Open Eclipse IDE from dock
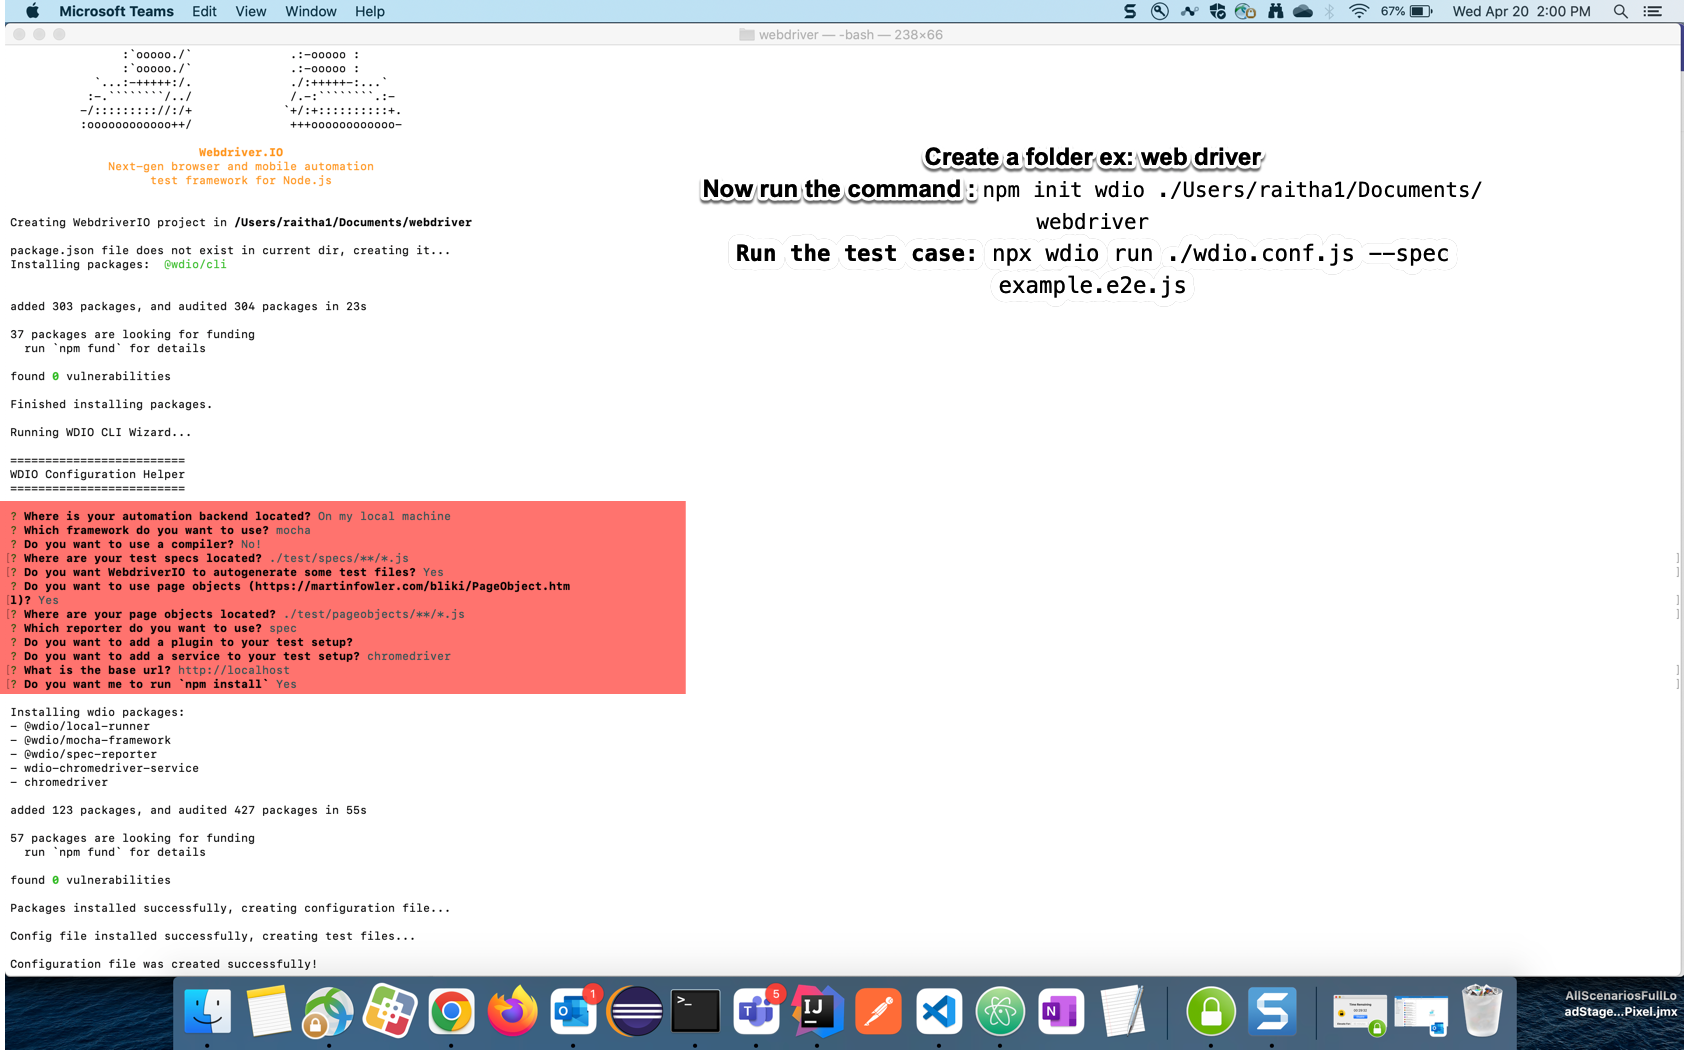This screenshot has width=1684, height=1050. [x=635, y=1012]
